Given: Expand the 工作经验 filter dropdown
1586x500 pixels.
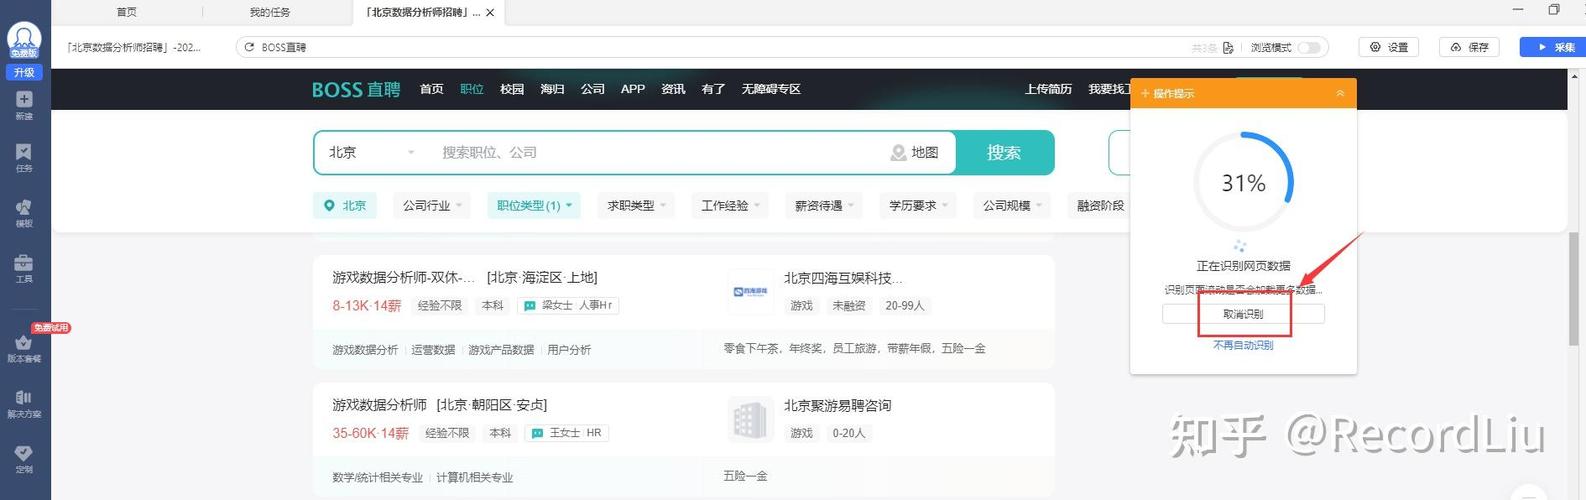Looking at the screenshot, I should coord(730,205).
